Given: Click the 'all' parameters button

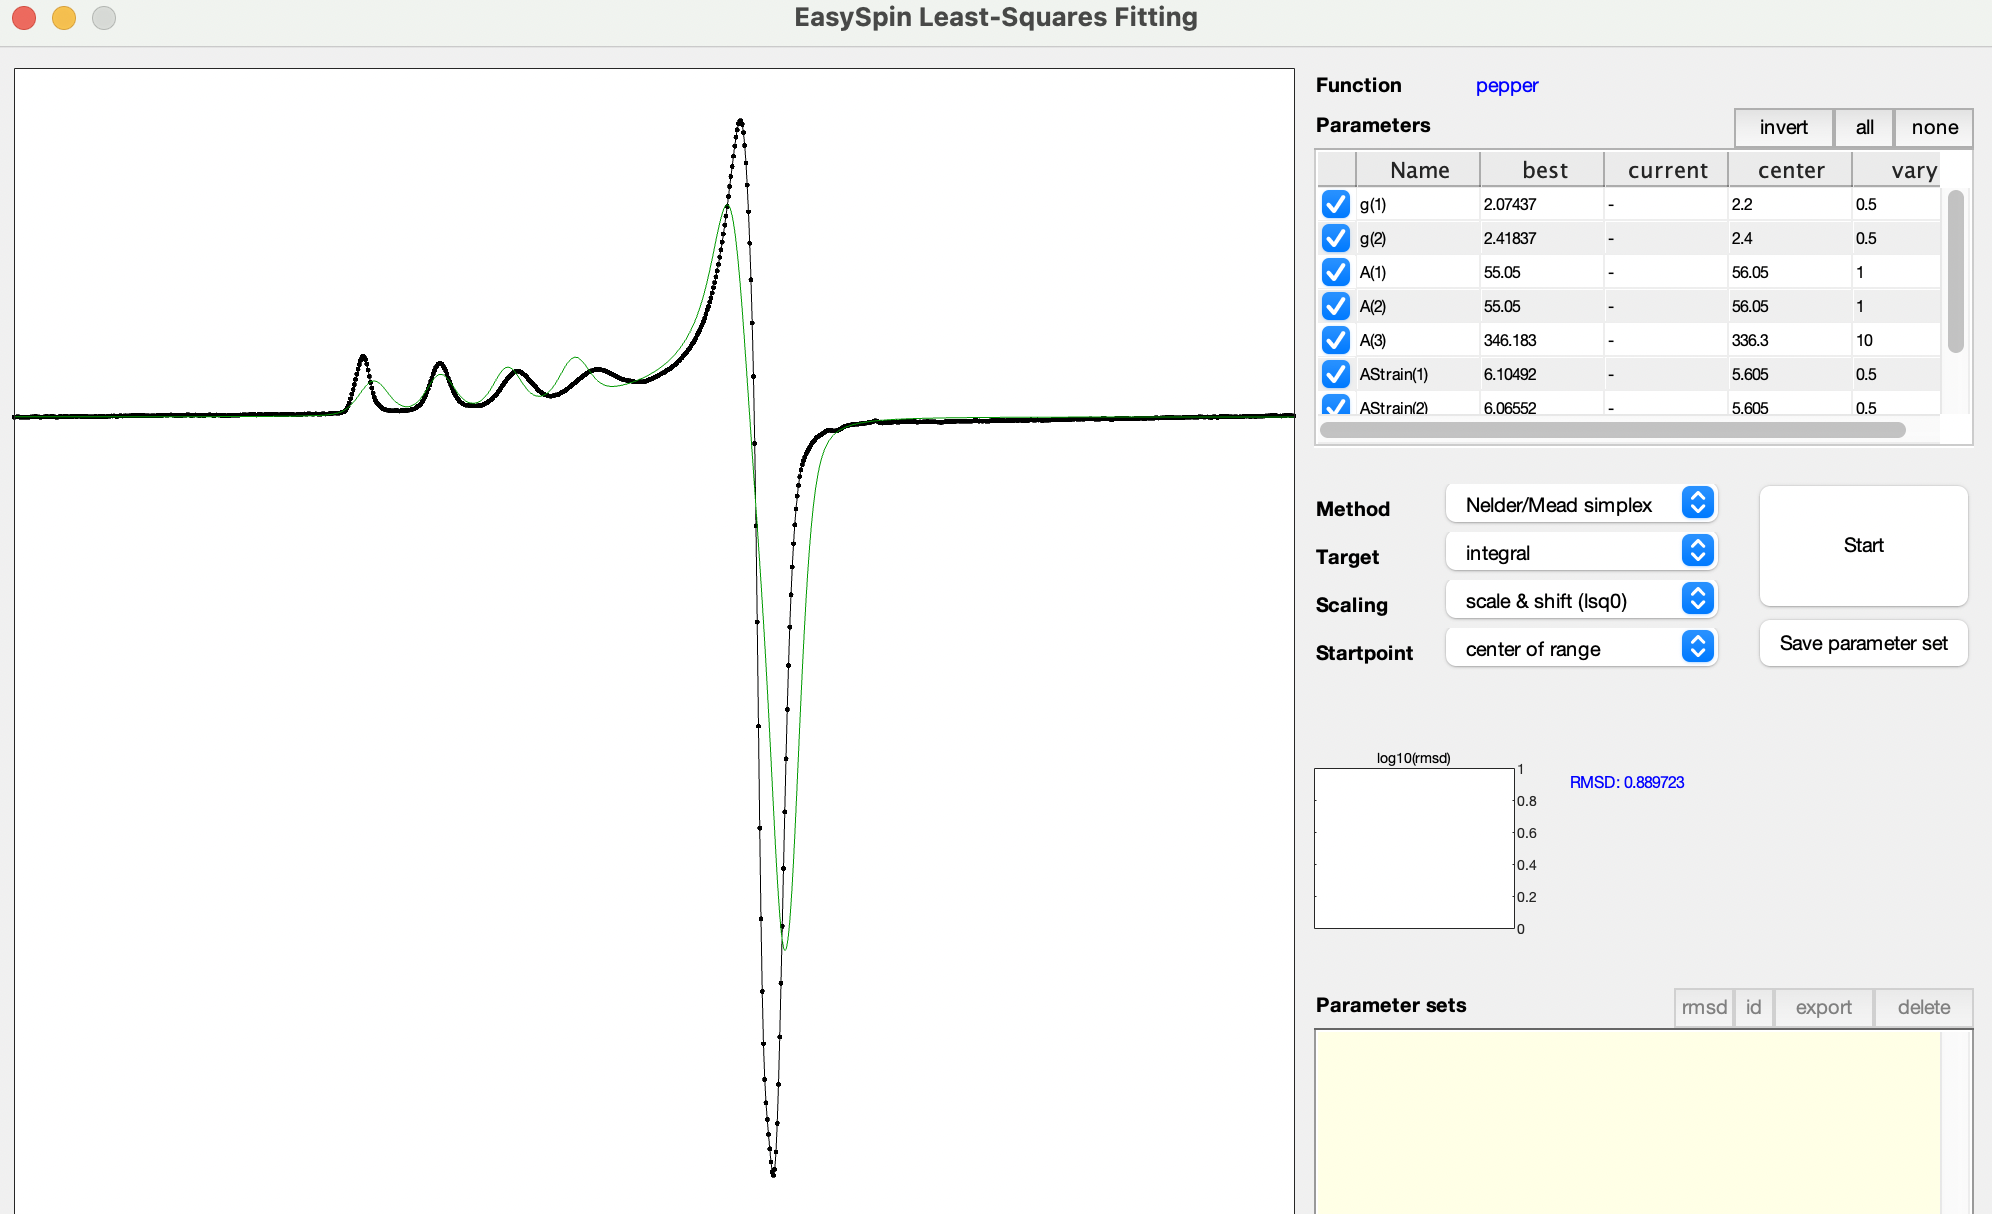Looking at the screenshot, I should click(1864, 127).
